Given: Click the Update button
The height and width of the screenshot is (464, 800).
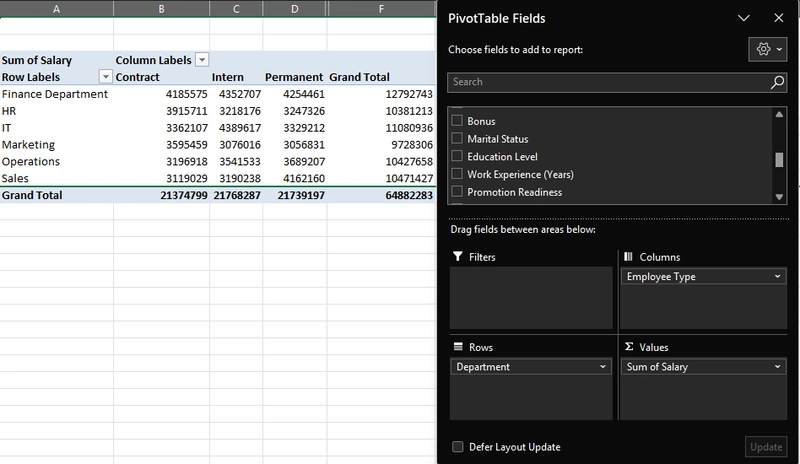Looking at the screenshot, I should (x=766, y=447).
